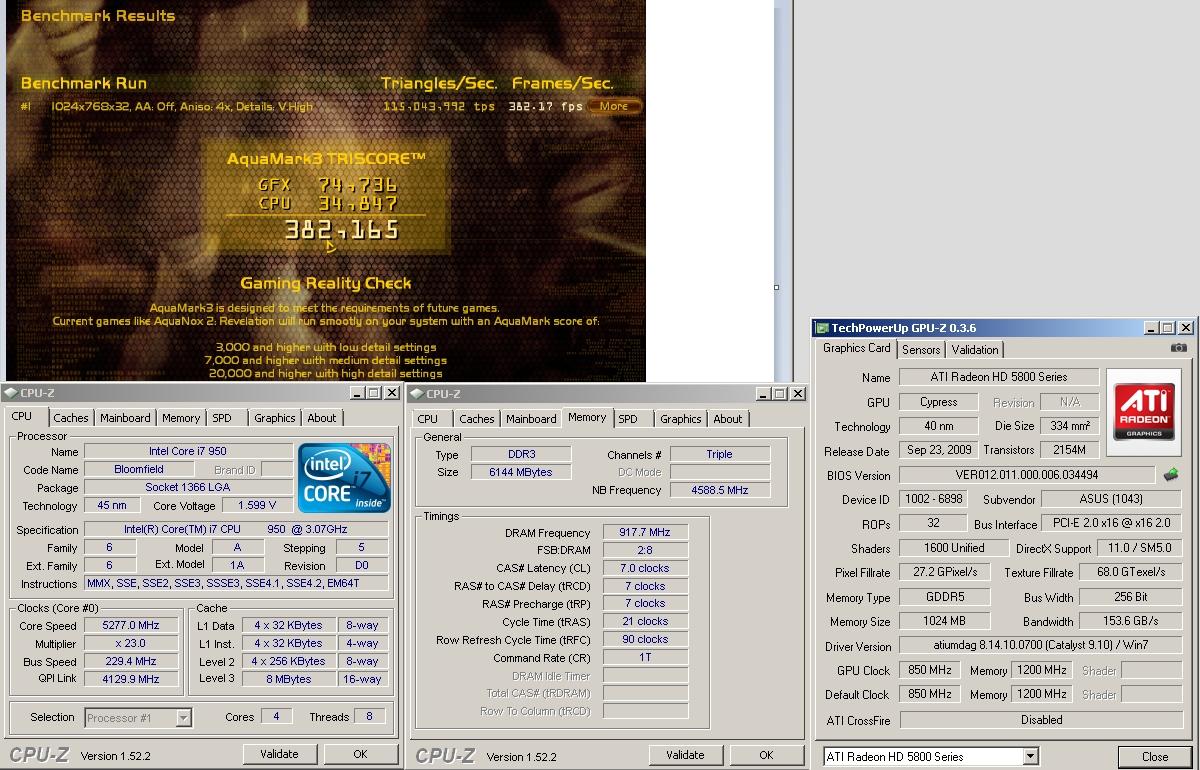
Task: Click Validate in right CPU-Z window
Action: (x=685, y=755)
